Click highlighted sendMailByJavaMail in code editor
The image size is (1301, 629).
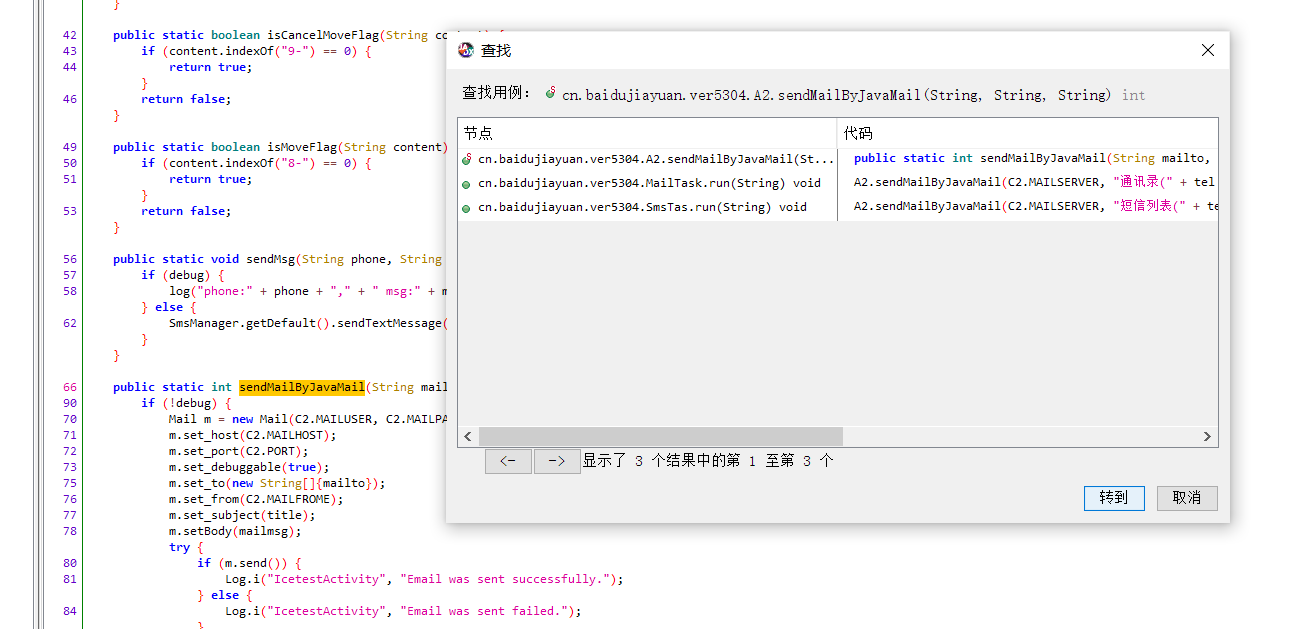click(302, 387)
